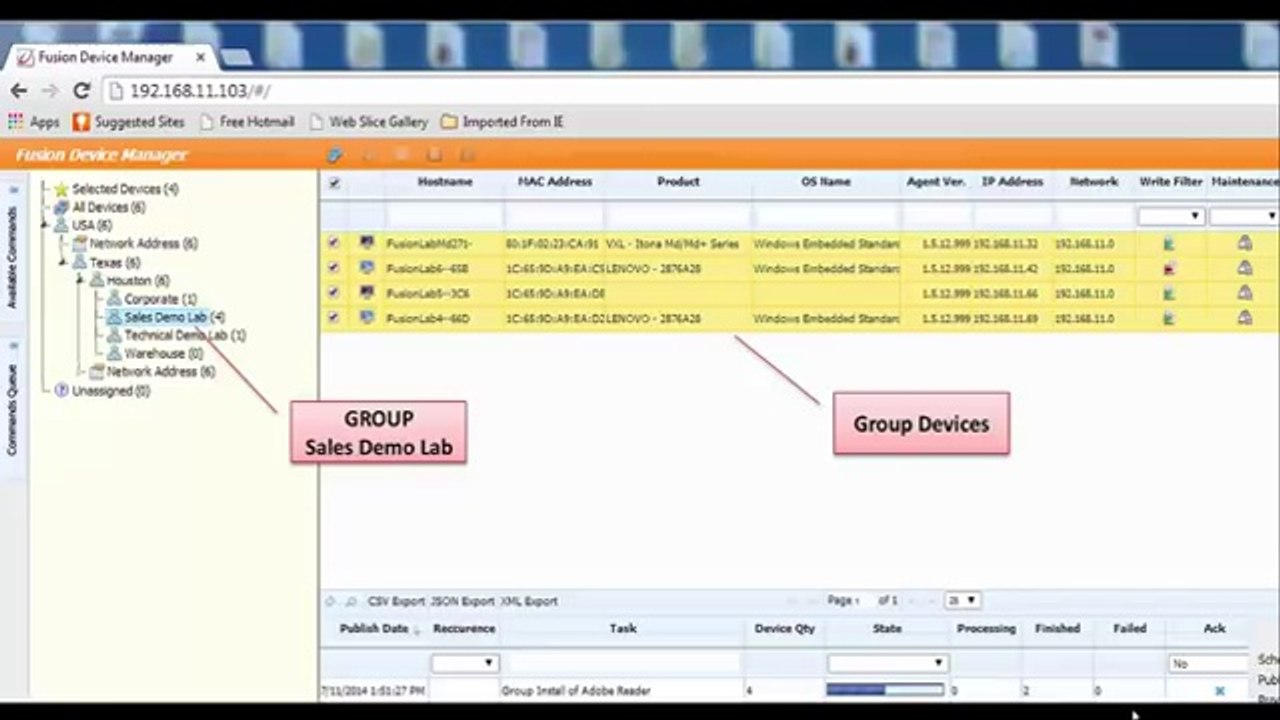This screenshot has height=720, width=1280.
Task: Click the device icon for FusionLabMd271
Action: (367, 243)
